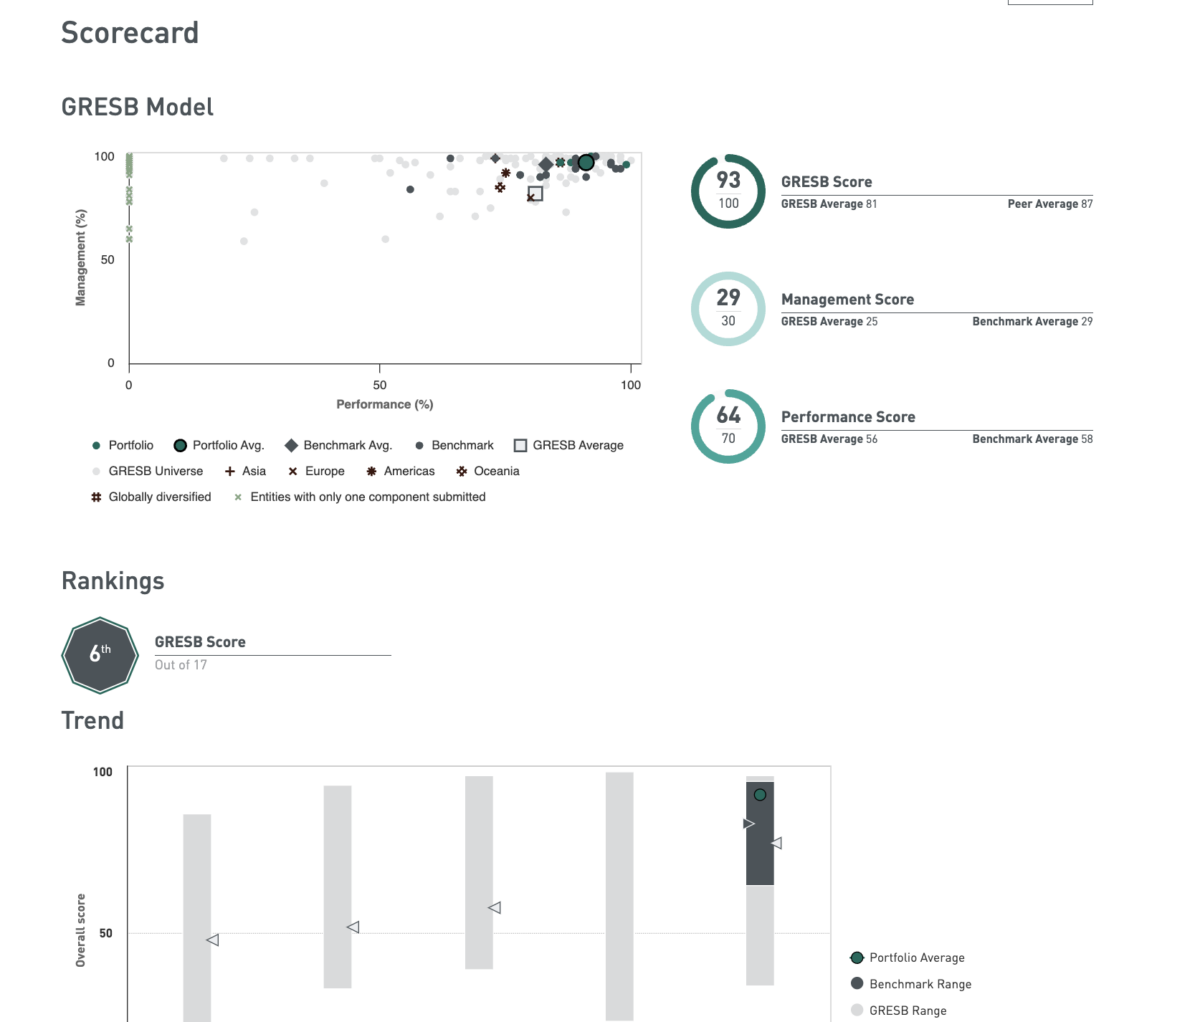Viewport: 1200px width, 1022px height.
Task: Click the Performance Score 64 circular gauge
Action: 728,426
